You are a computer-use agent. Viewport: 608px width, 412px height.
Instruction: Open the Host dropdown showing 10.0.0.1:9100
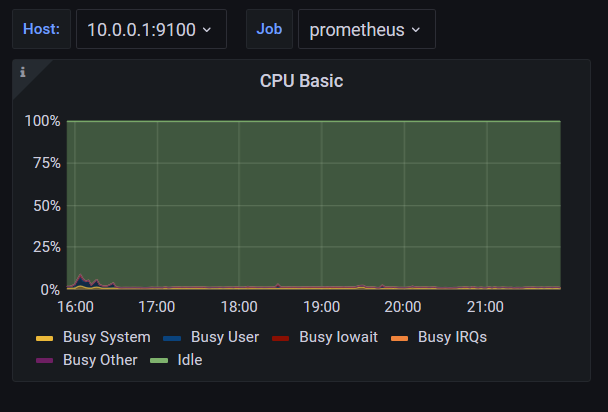tap(151, 29)
